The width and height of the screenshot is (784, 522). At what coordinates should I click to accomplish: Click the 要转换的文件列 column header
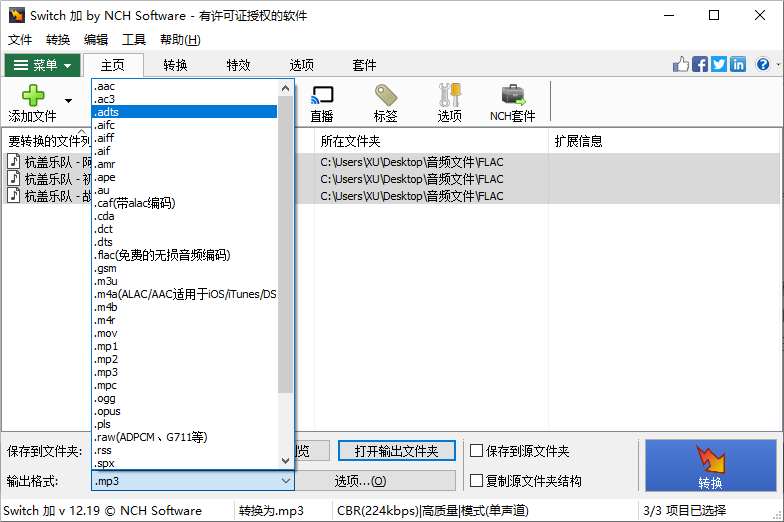48,141
